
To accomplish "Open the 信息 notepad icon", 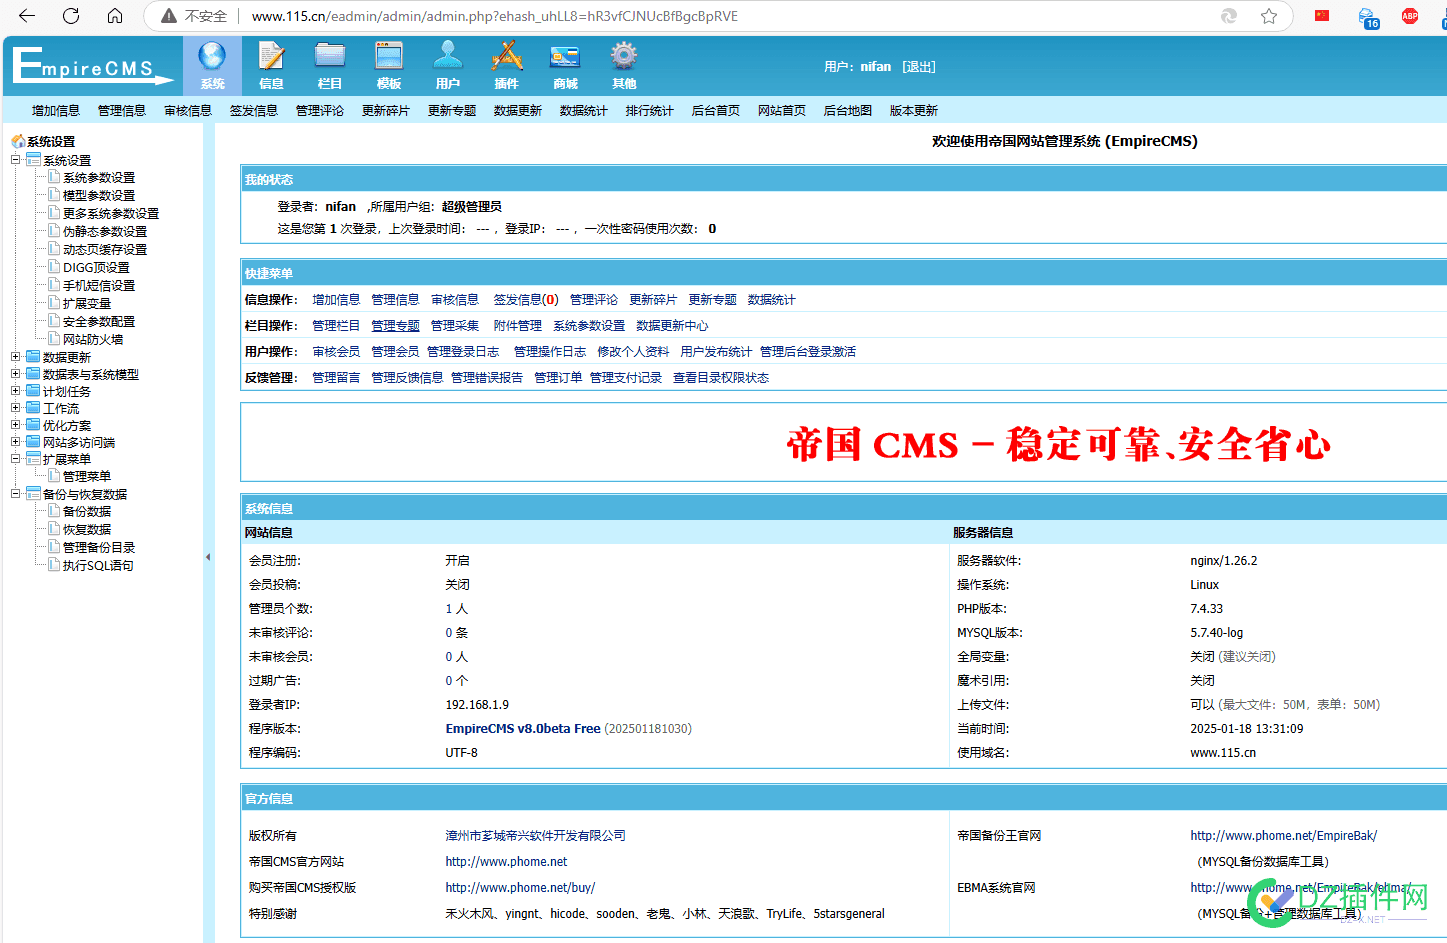I will pyautogui.click(x=271, y=66).
